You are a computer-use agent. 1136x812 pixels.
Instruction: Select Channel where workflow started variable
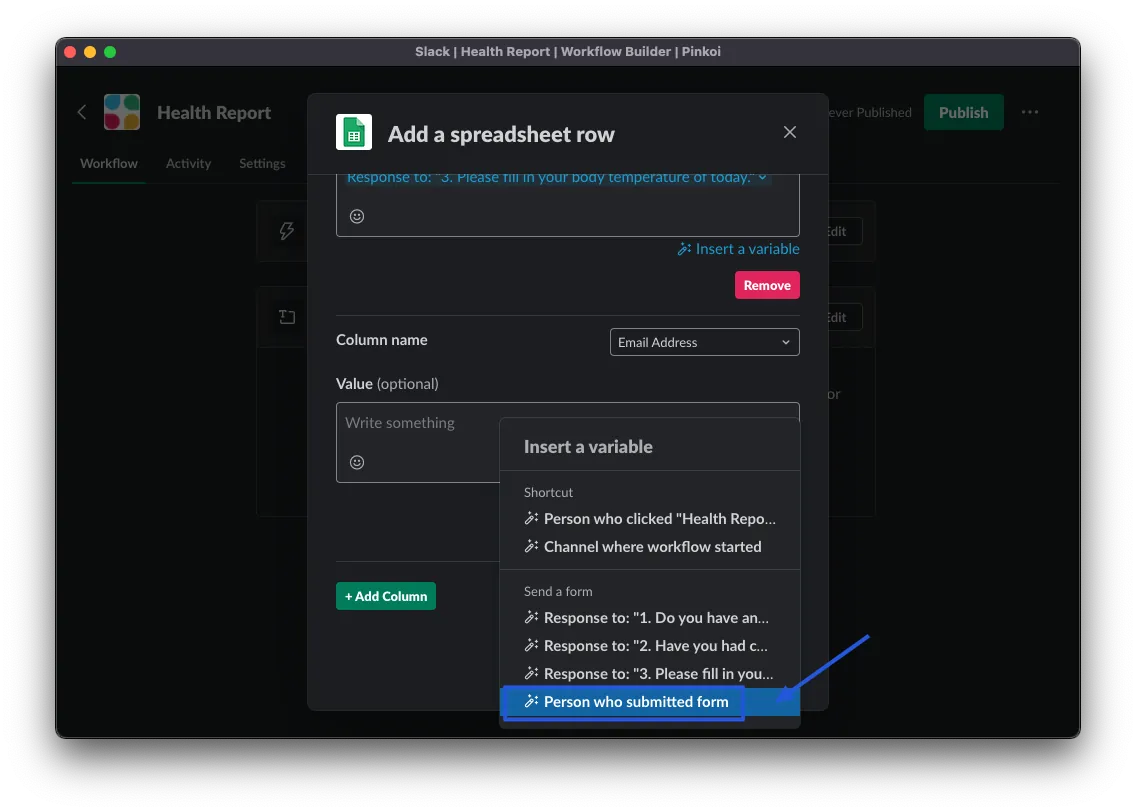[x=652, y=547]
